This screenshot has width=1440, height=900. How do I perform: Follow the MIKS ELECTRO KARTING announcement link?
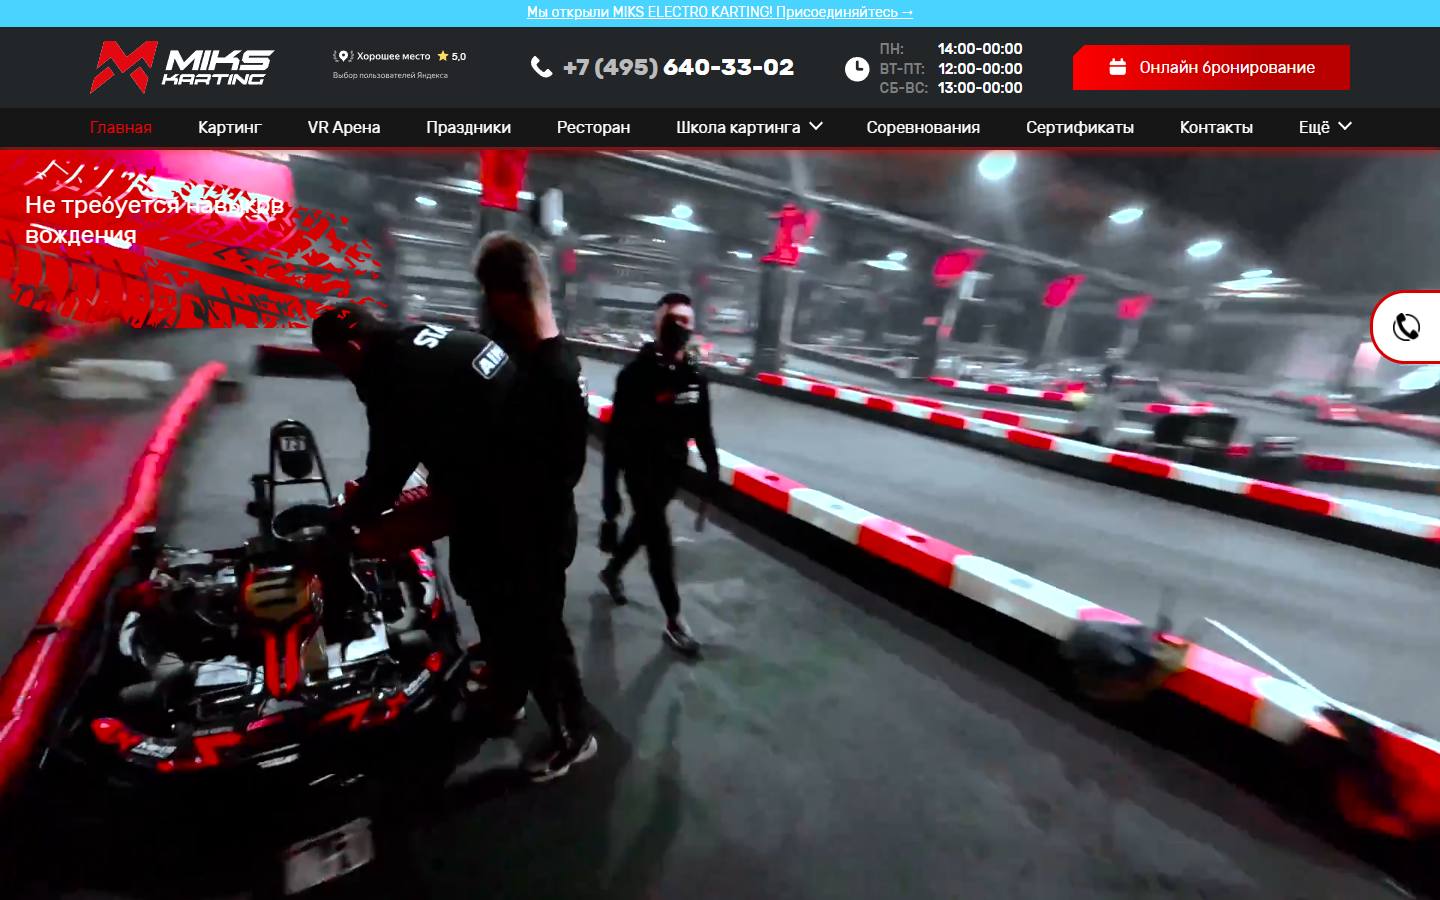point(720,12)
